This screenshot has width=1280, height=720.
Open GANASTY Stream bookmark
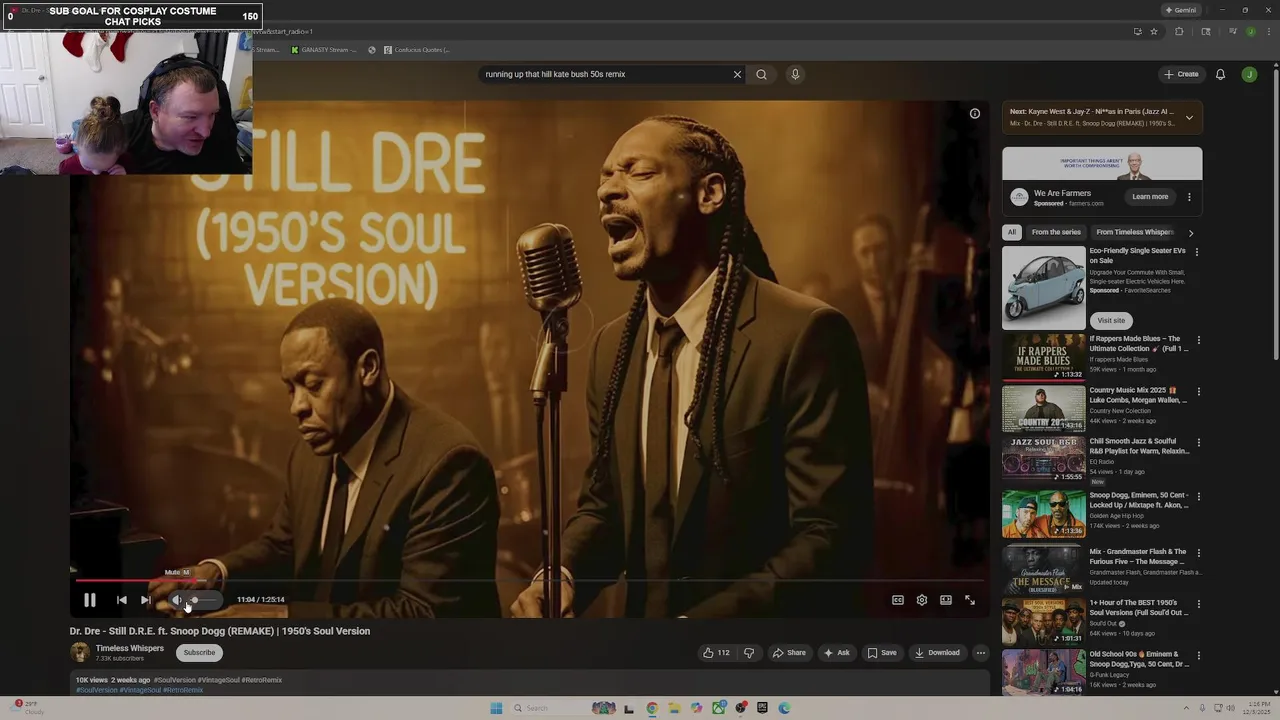point(324,50)
